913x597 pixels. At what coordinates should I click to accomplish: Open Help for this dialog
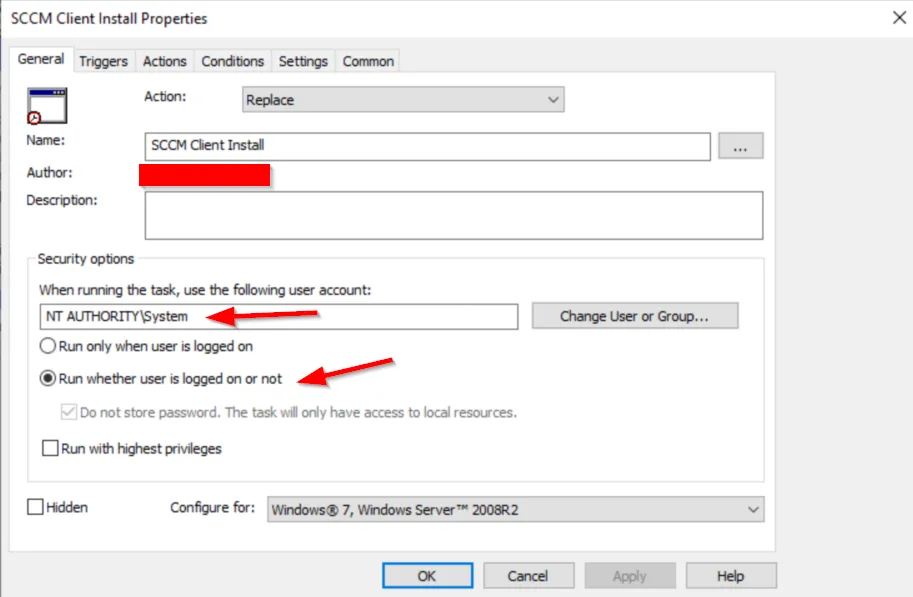coord(731,575)
